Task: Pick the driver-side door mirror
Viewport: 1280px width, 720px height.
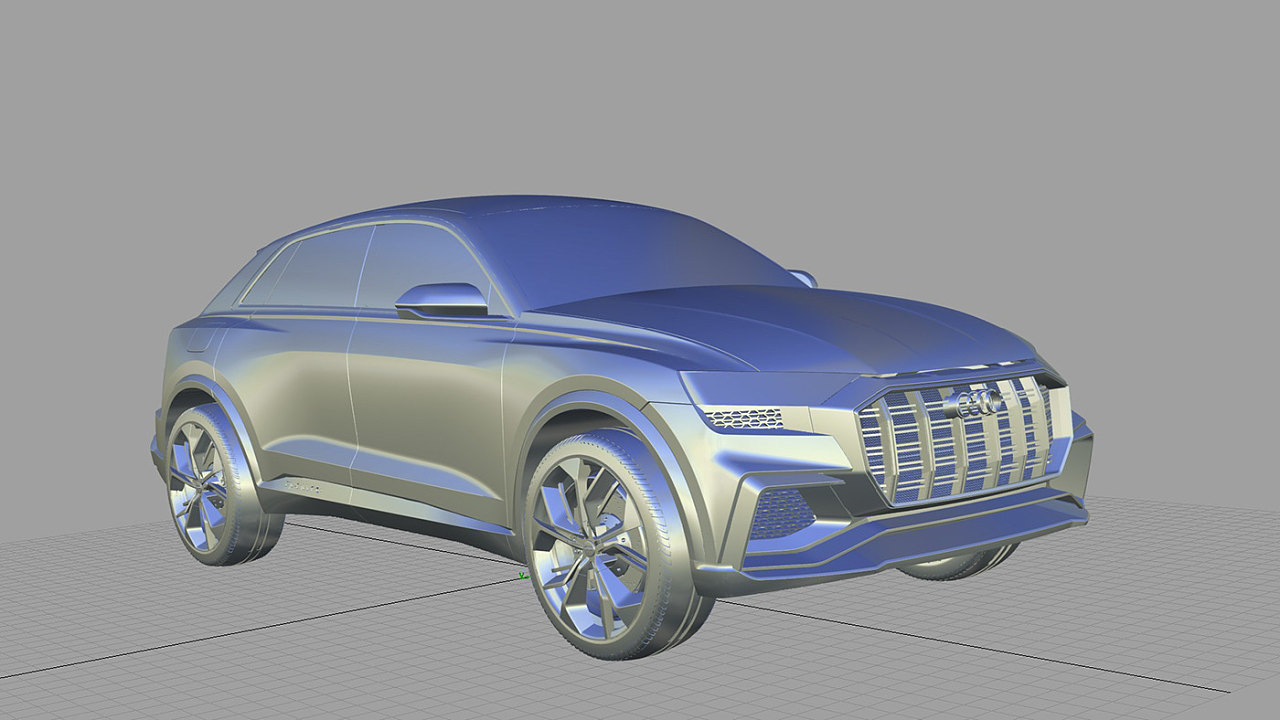Action: [441, 299]
